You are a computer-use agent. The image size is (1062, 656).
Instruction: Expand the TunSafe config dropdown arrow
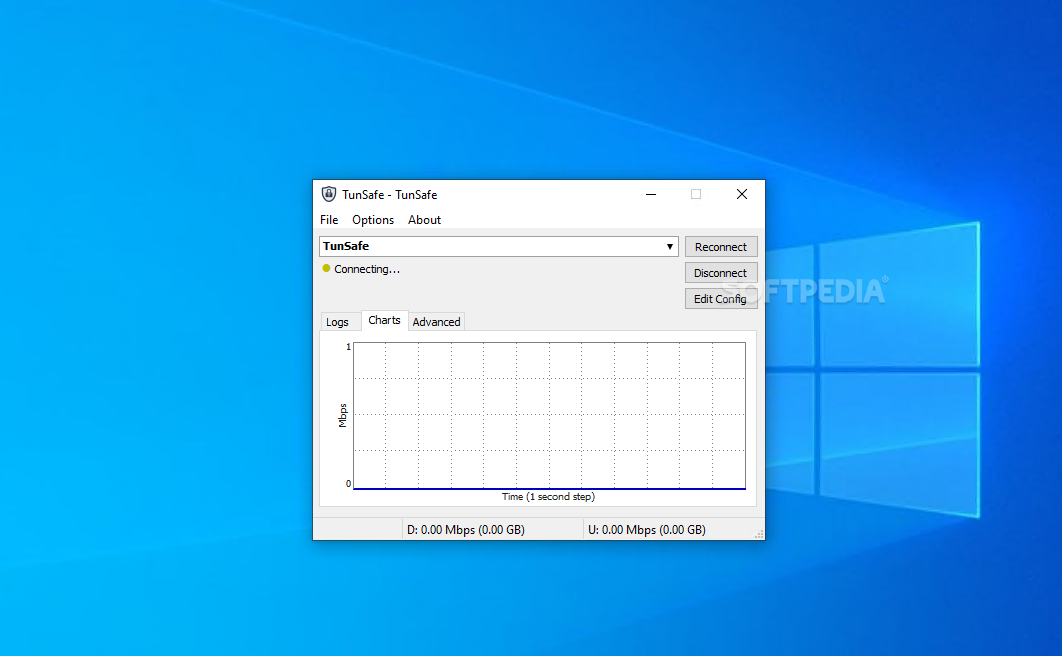(x=669, y=246)
